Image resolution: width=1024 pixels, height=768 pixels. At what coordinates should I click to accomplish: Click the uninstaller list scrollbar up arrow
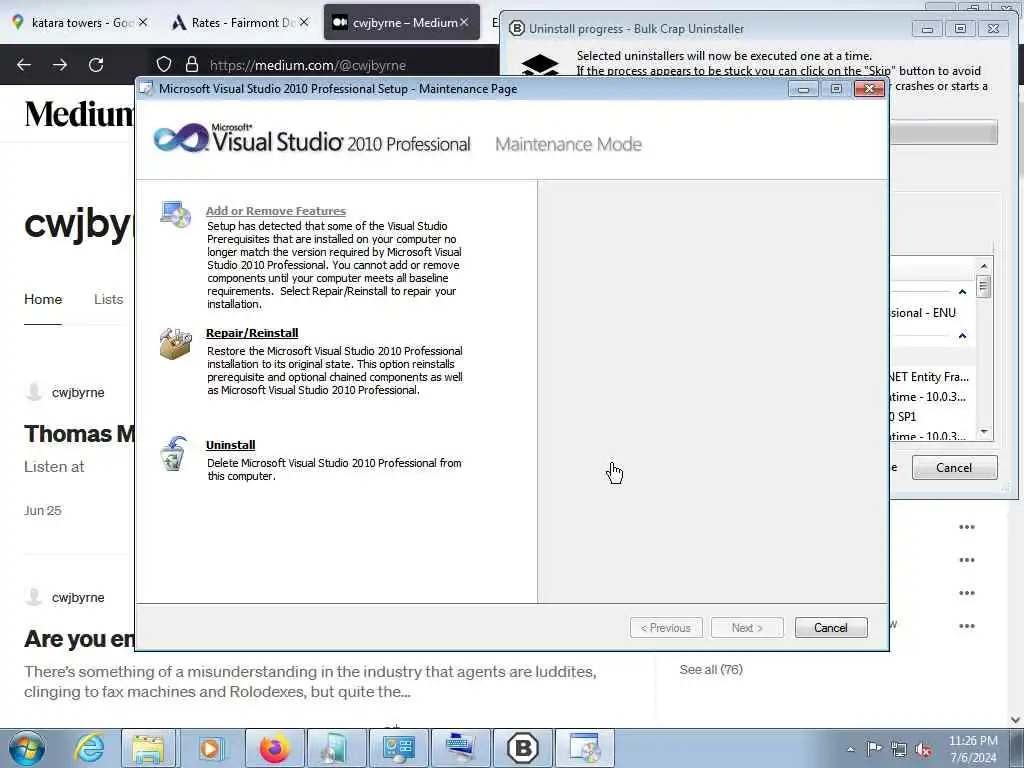(x=984, y=266)
